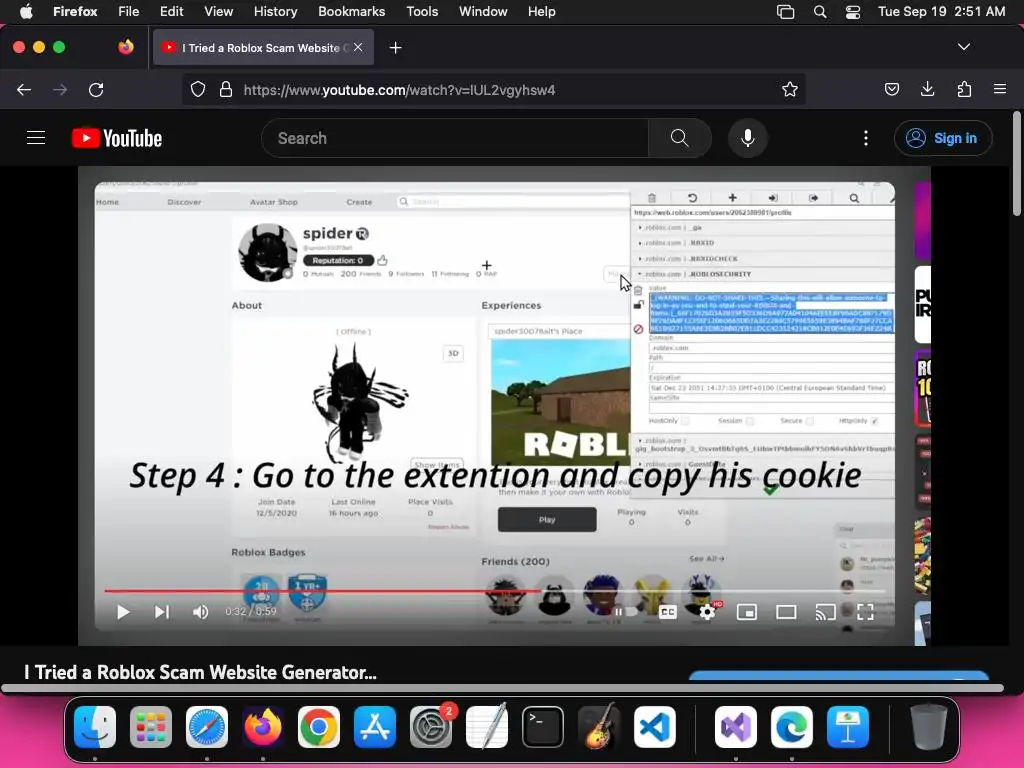Image resolution: width=1024 pixels, height=768 pixels.
Task: Launch GarageBand from the Dock
Action: tap(599, 726)
